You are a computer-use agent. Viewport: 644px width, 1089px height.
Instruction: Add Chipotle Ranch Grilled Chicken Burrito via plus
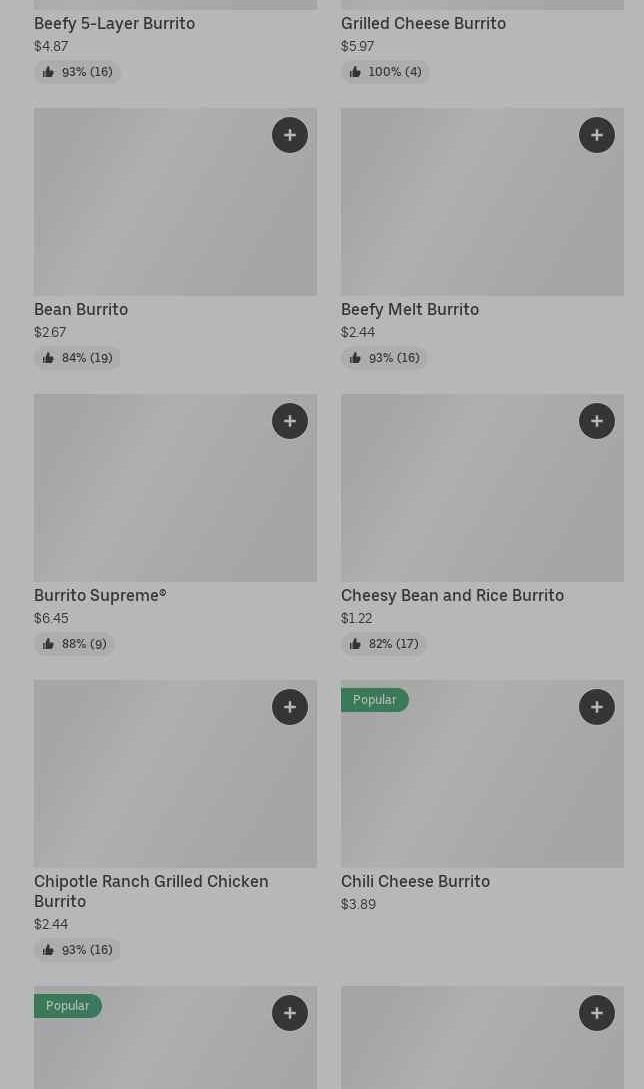point(290,707)
